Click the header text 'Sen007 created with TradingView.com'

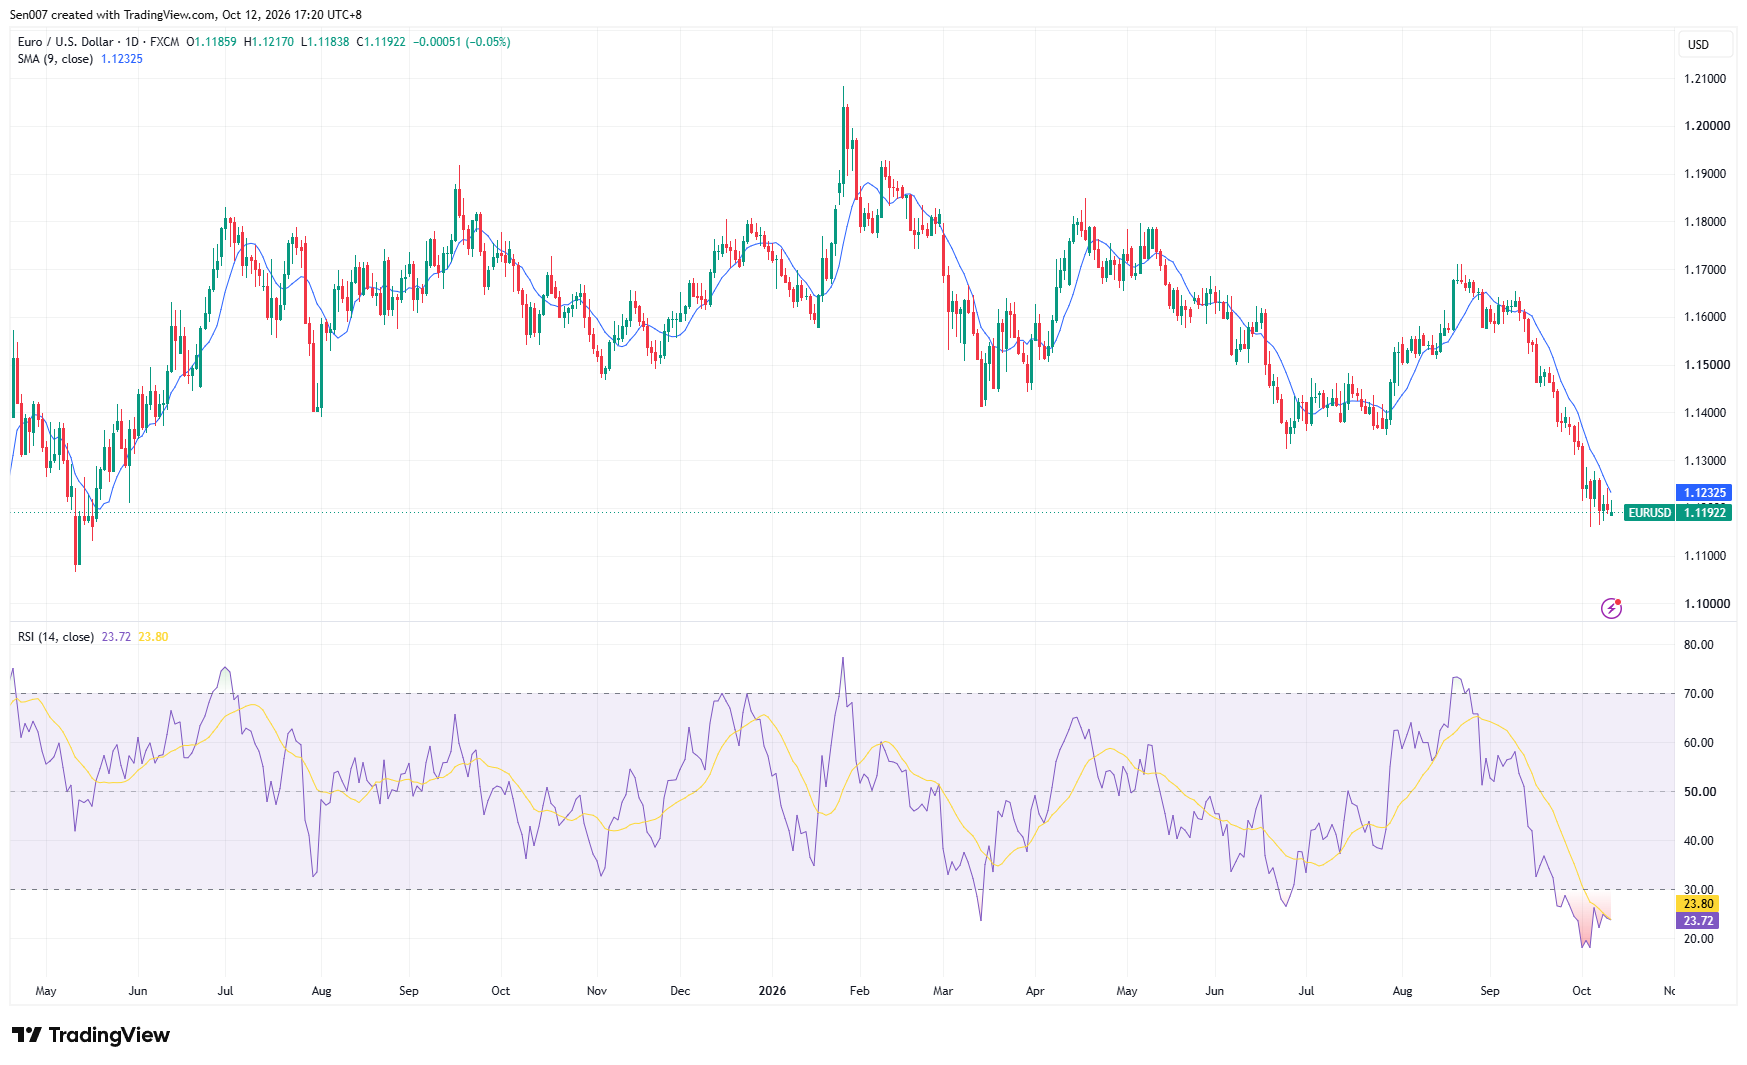point(113,15)
